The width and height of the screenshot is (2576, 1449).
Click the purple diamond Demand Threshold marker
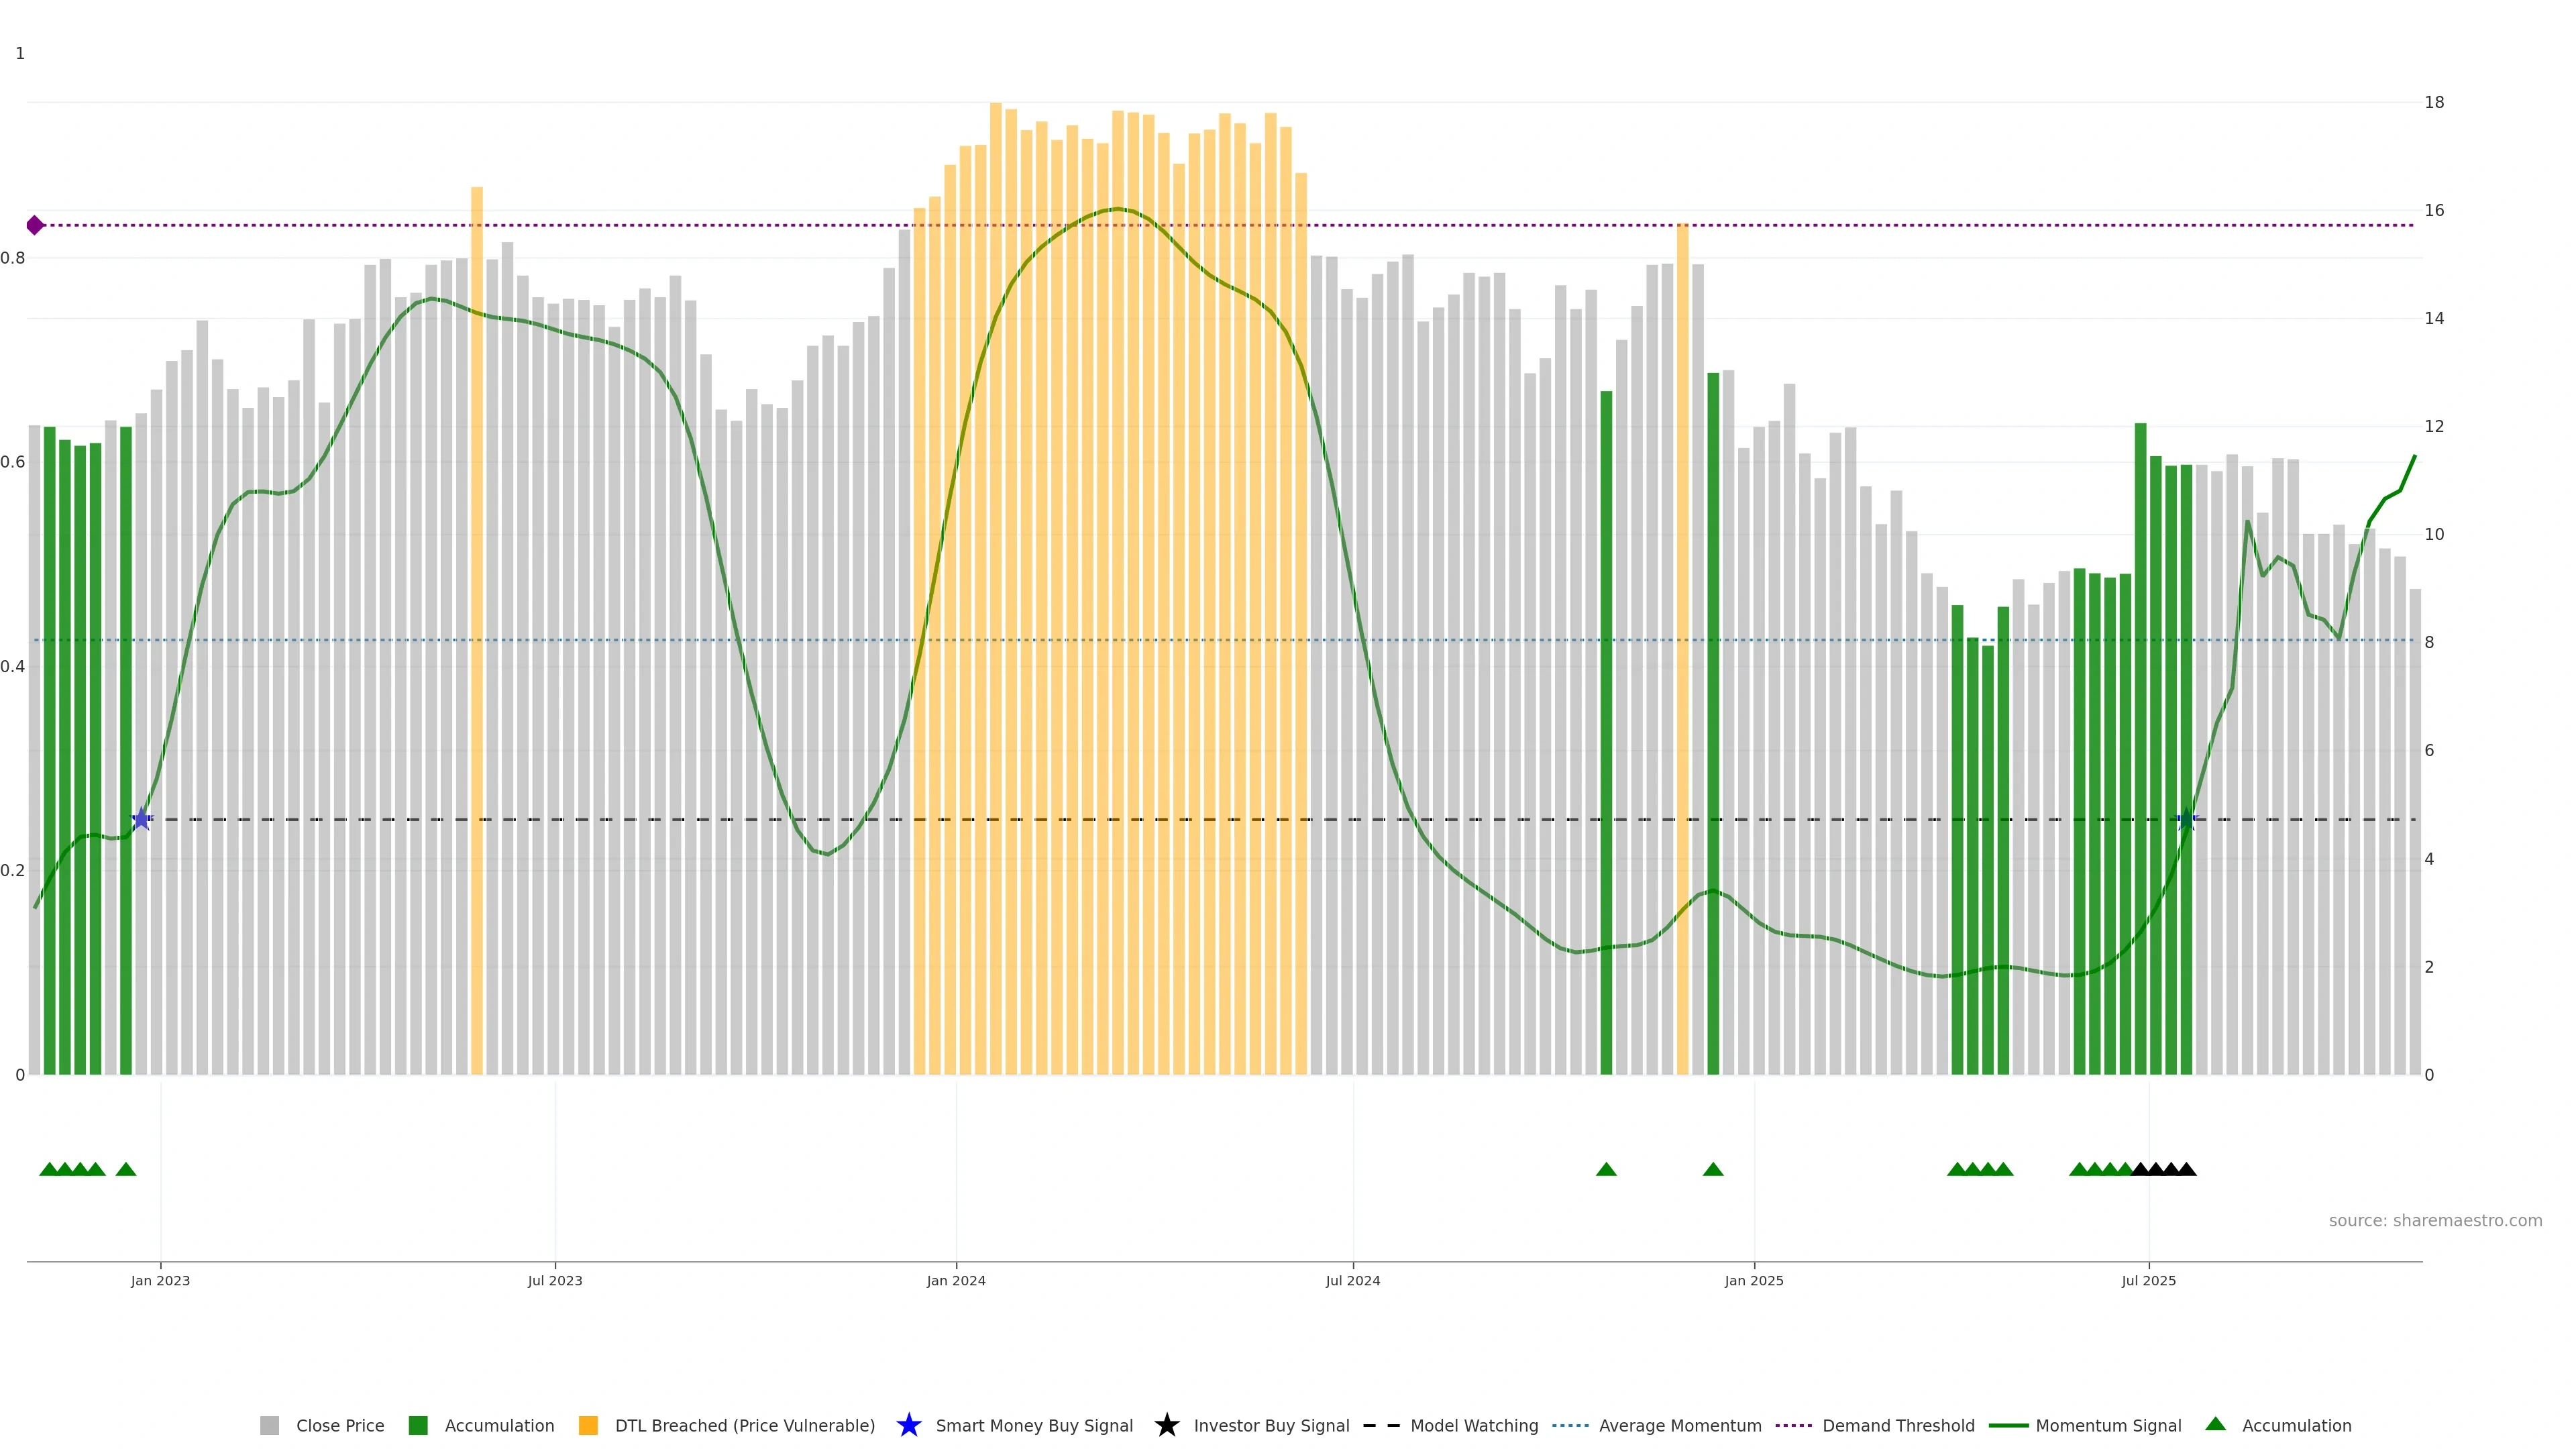coord(35,225)
